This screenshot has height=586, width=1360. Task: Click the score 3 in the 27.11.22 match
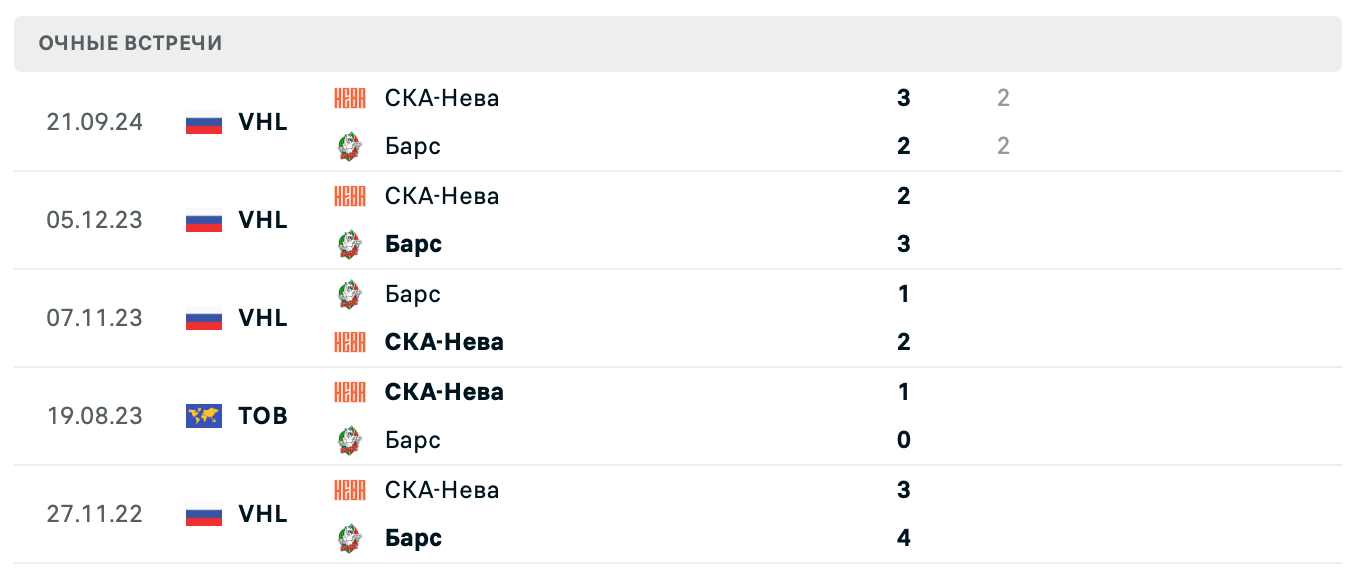[903, 489]
